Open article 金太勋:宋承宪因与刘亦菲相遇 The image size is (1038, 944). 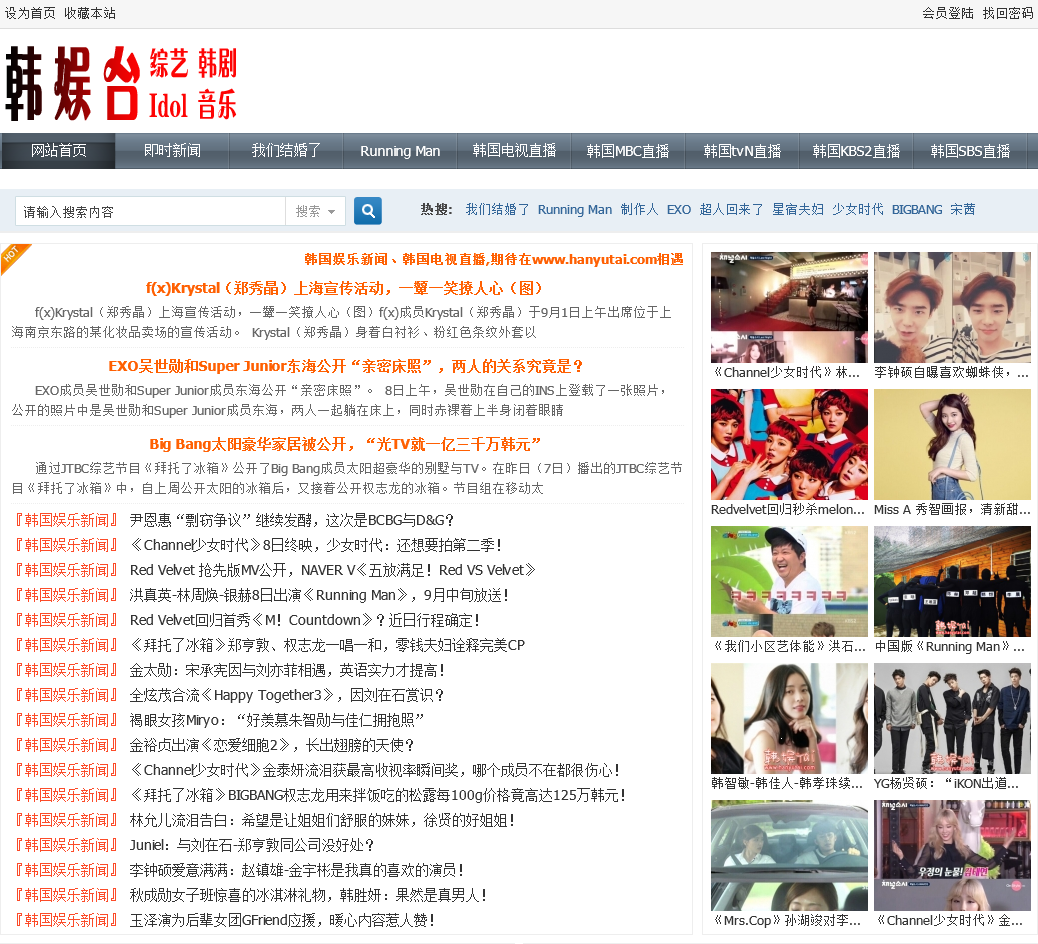click(x=287, y=671)
